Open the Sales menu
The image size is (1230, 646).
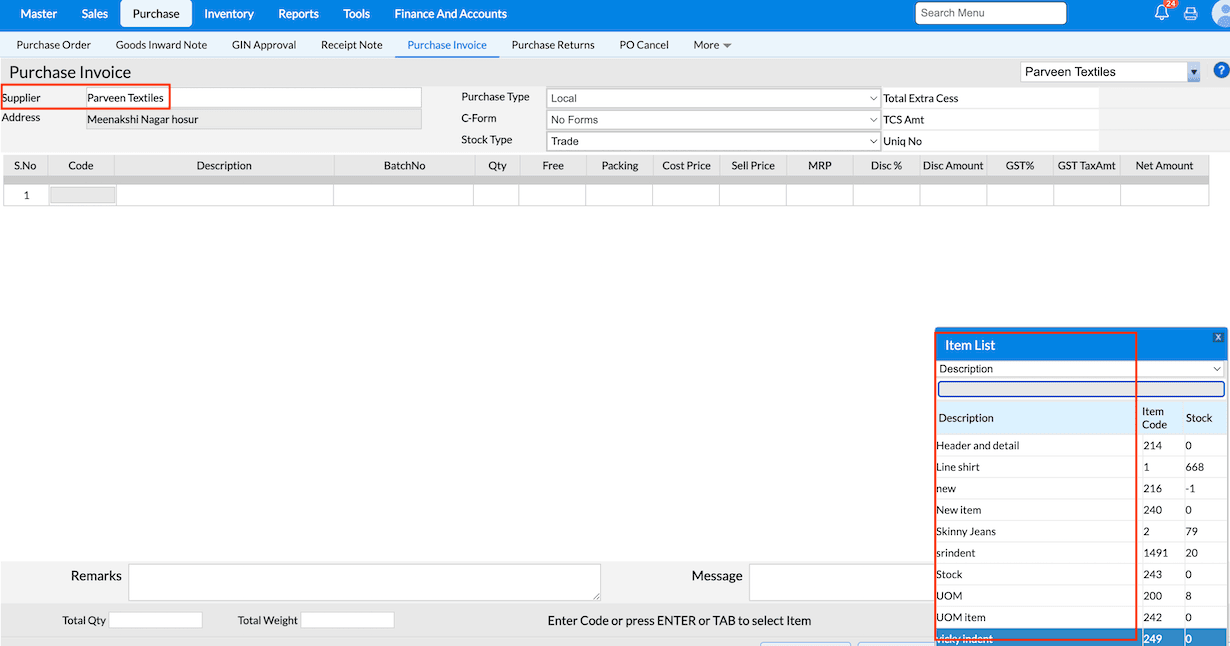(95, 14)
